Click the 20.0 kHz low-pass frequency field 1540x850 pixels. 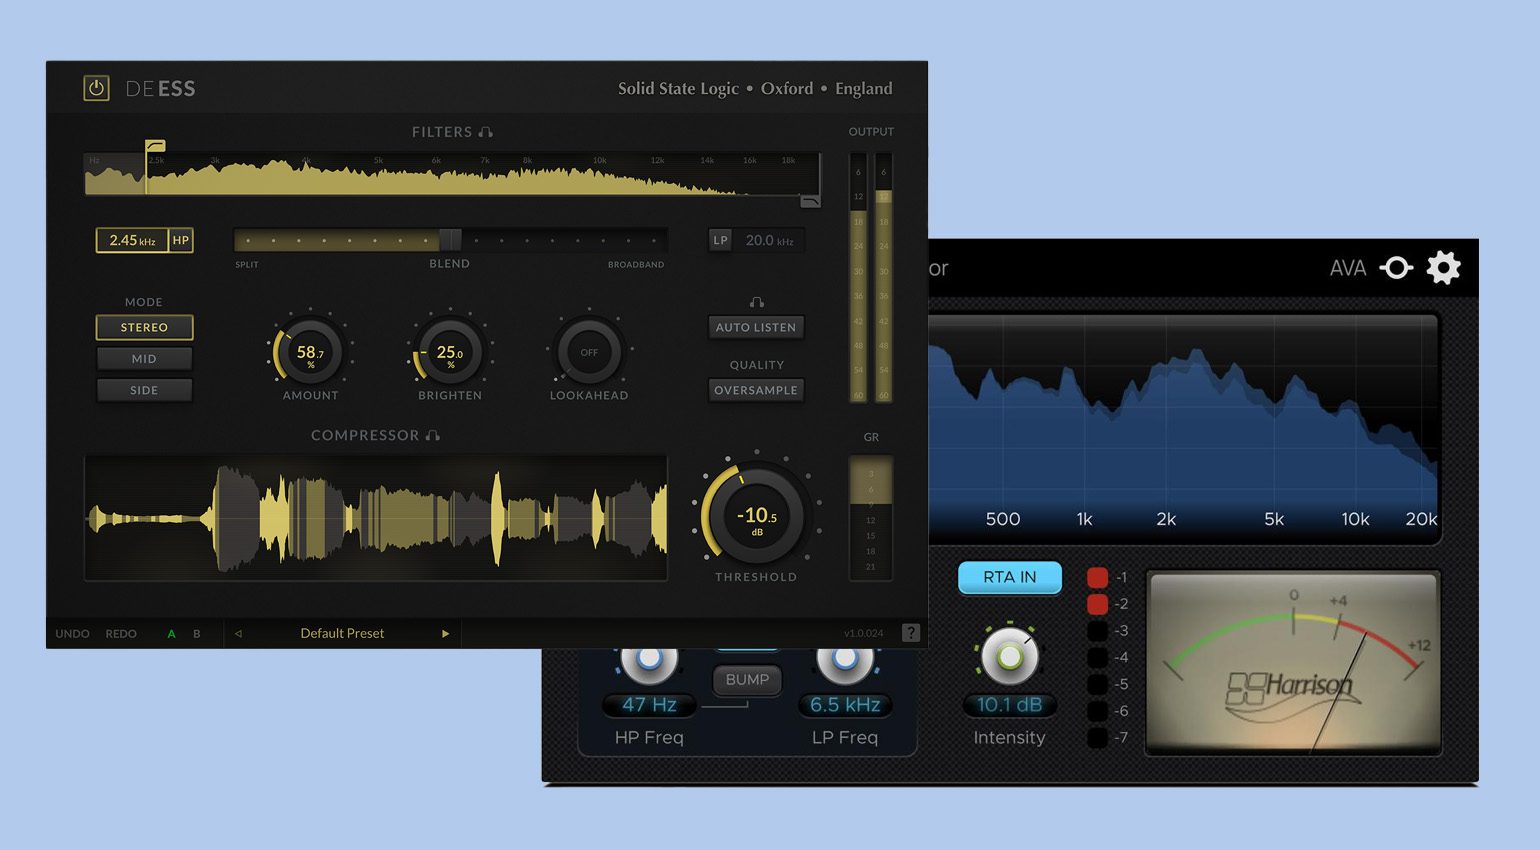pyautogui.click(x=769, y=240)
